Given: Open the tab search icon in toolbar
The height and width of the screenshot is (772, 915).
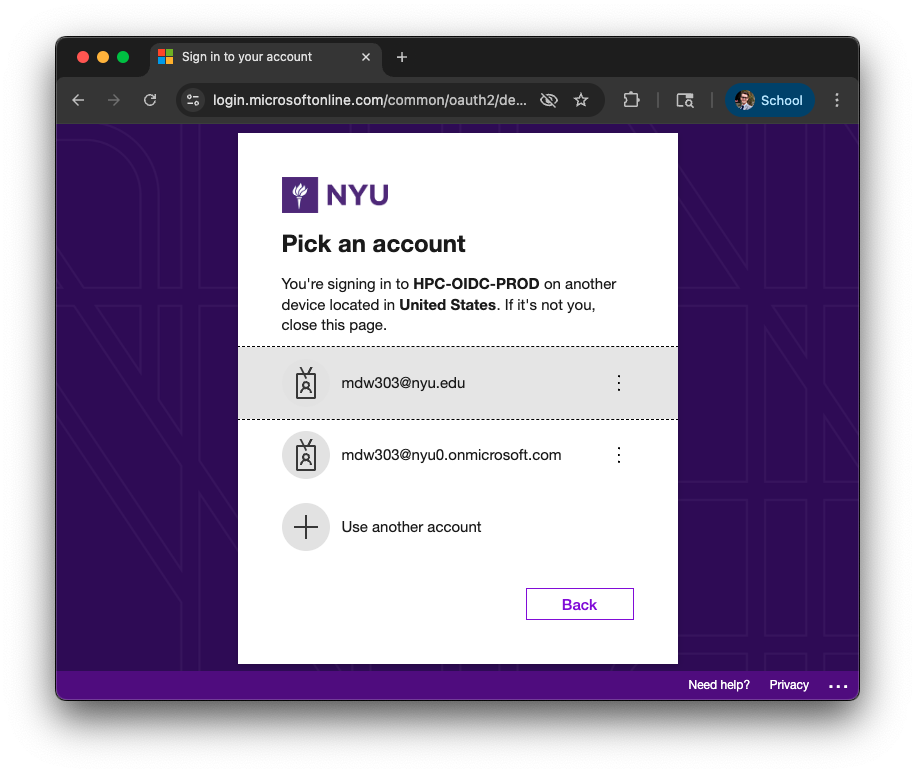Looking at the screenshot, I should point(685,100).
